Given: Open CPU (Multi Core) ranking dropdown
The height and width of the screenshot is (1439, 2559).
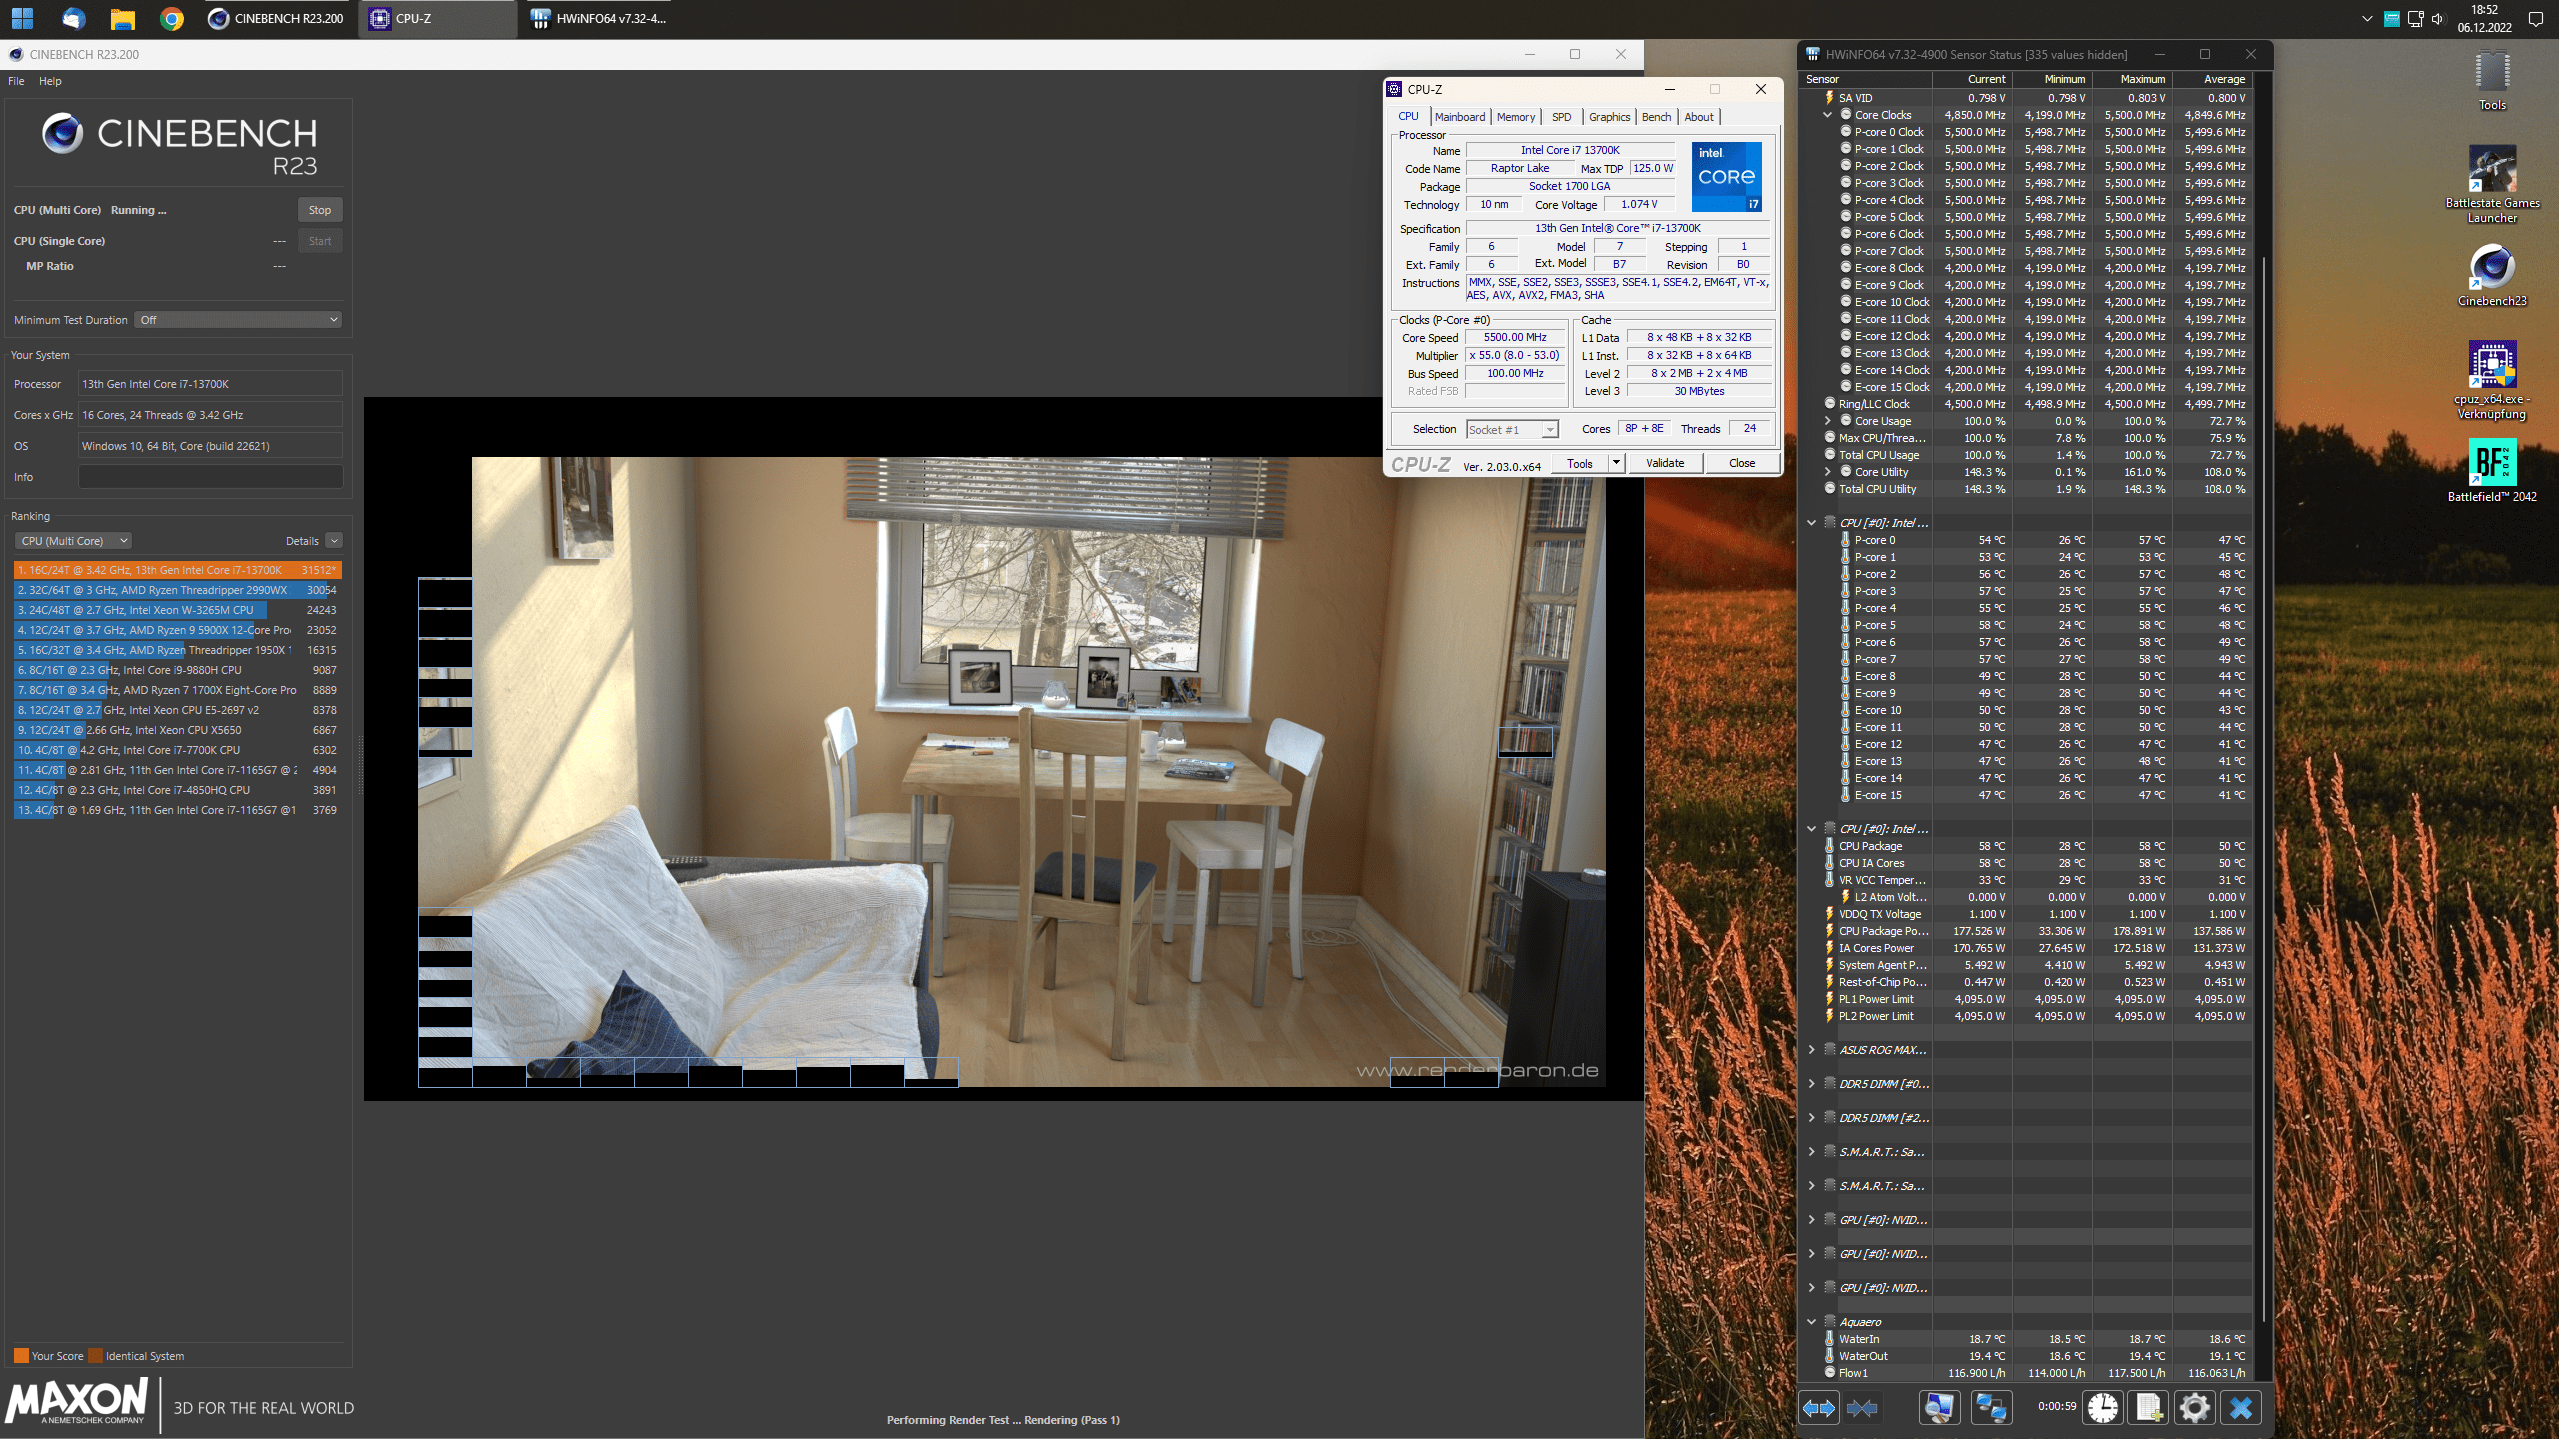Looking at the screenshot, I should coord(73,541).
